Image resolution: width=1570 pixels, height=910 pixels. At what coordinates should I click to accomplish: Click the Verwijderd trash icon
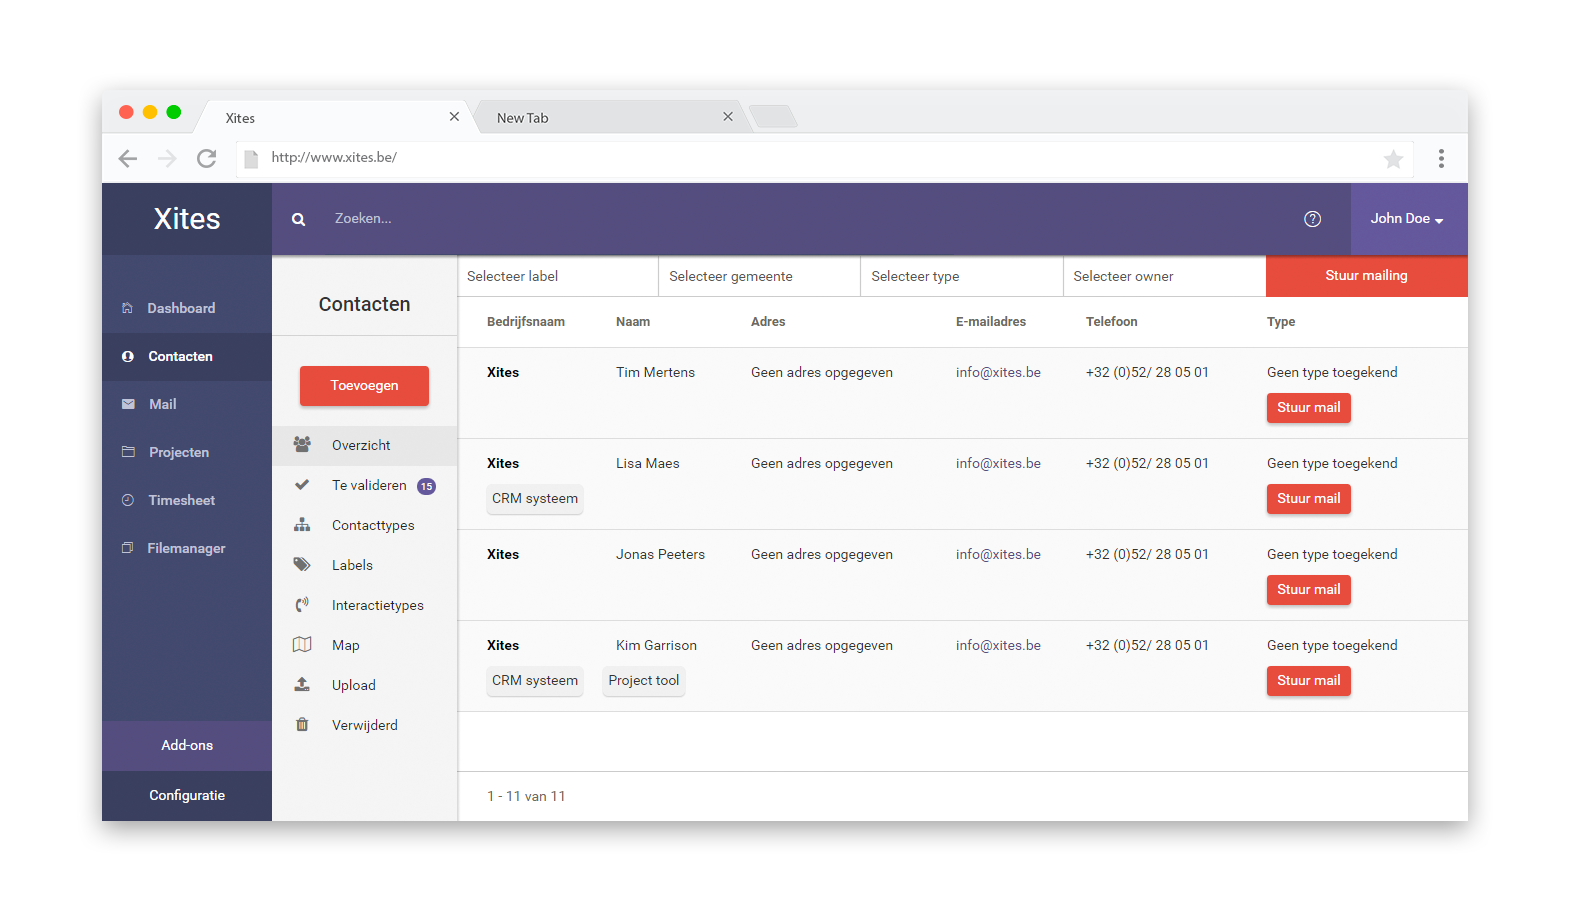click(302, 725)
